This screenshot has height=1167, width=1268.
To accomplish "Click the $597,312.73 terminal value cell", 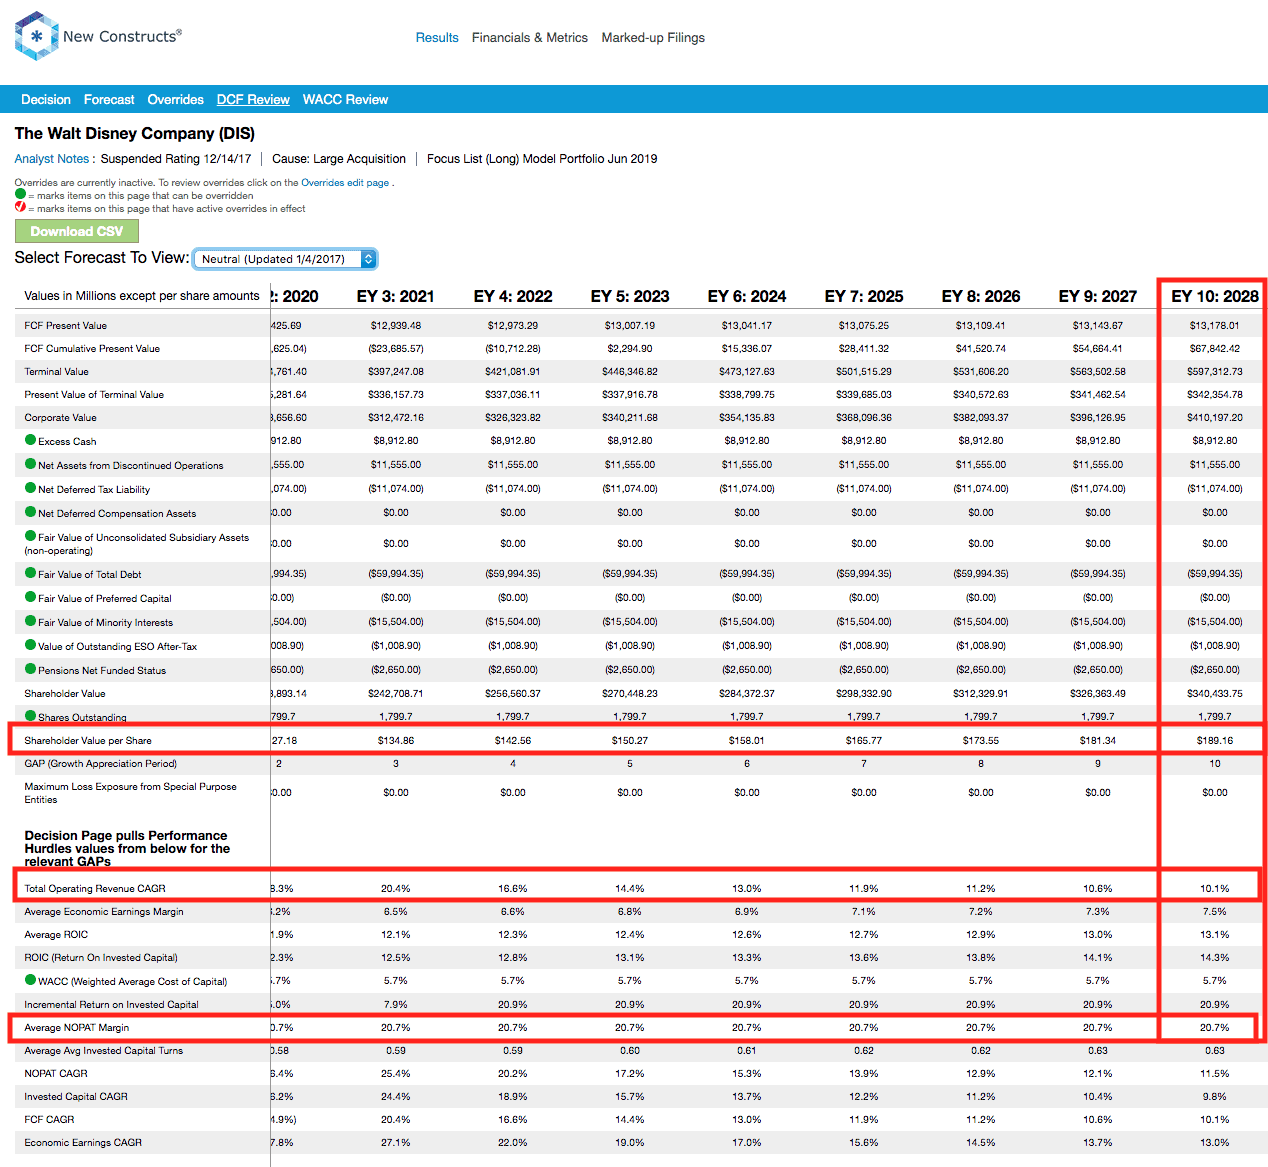I will pos(1215,372).
